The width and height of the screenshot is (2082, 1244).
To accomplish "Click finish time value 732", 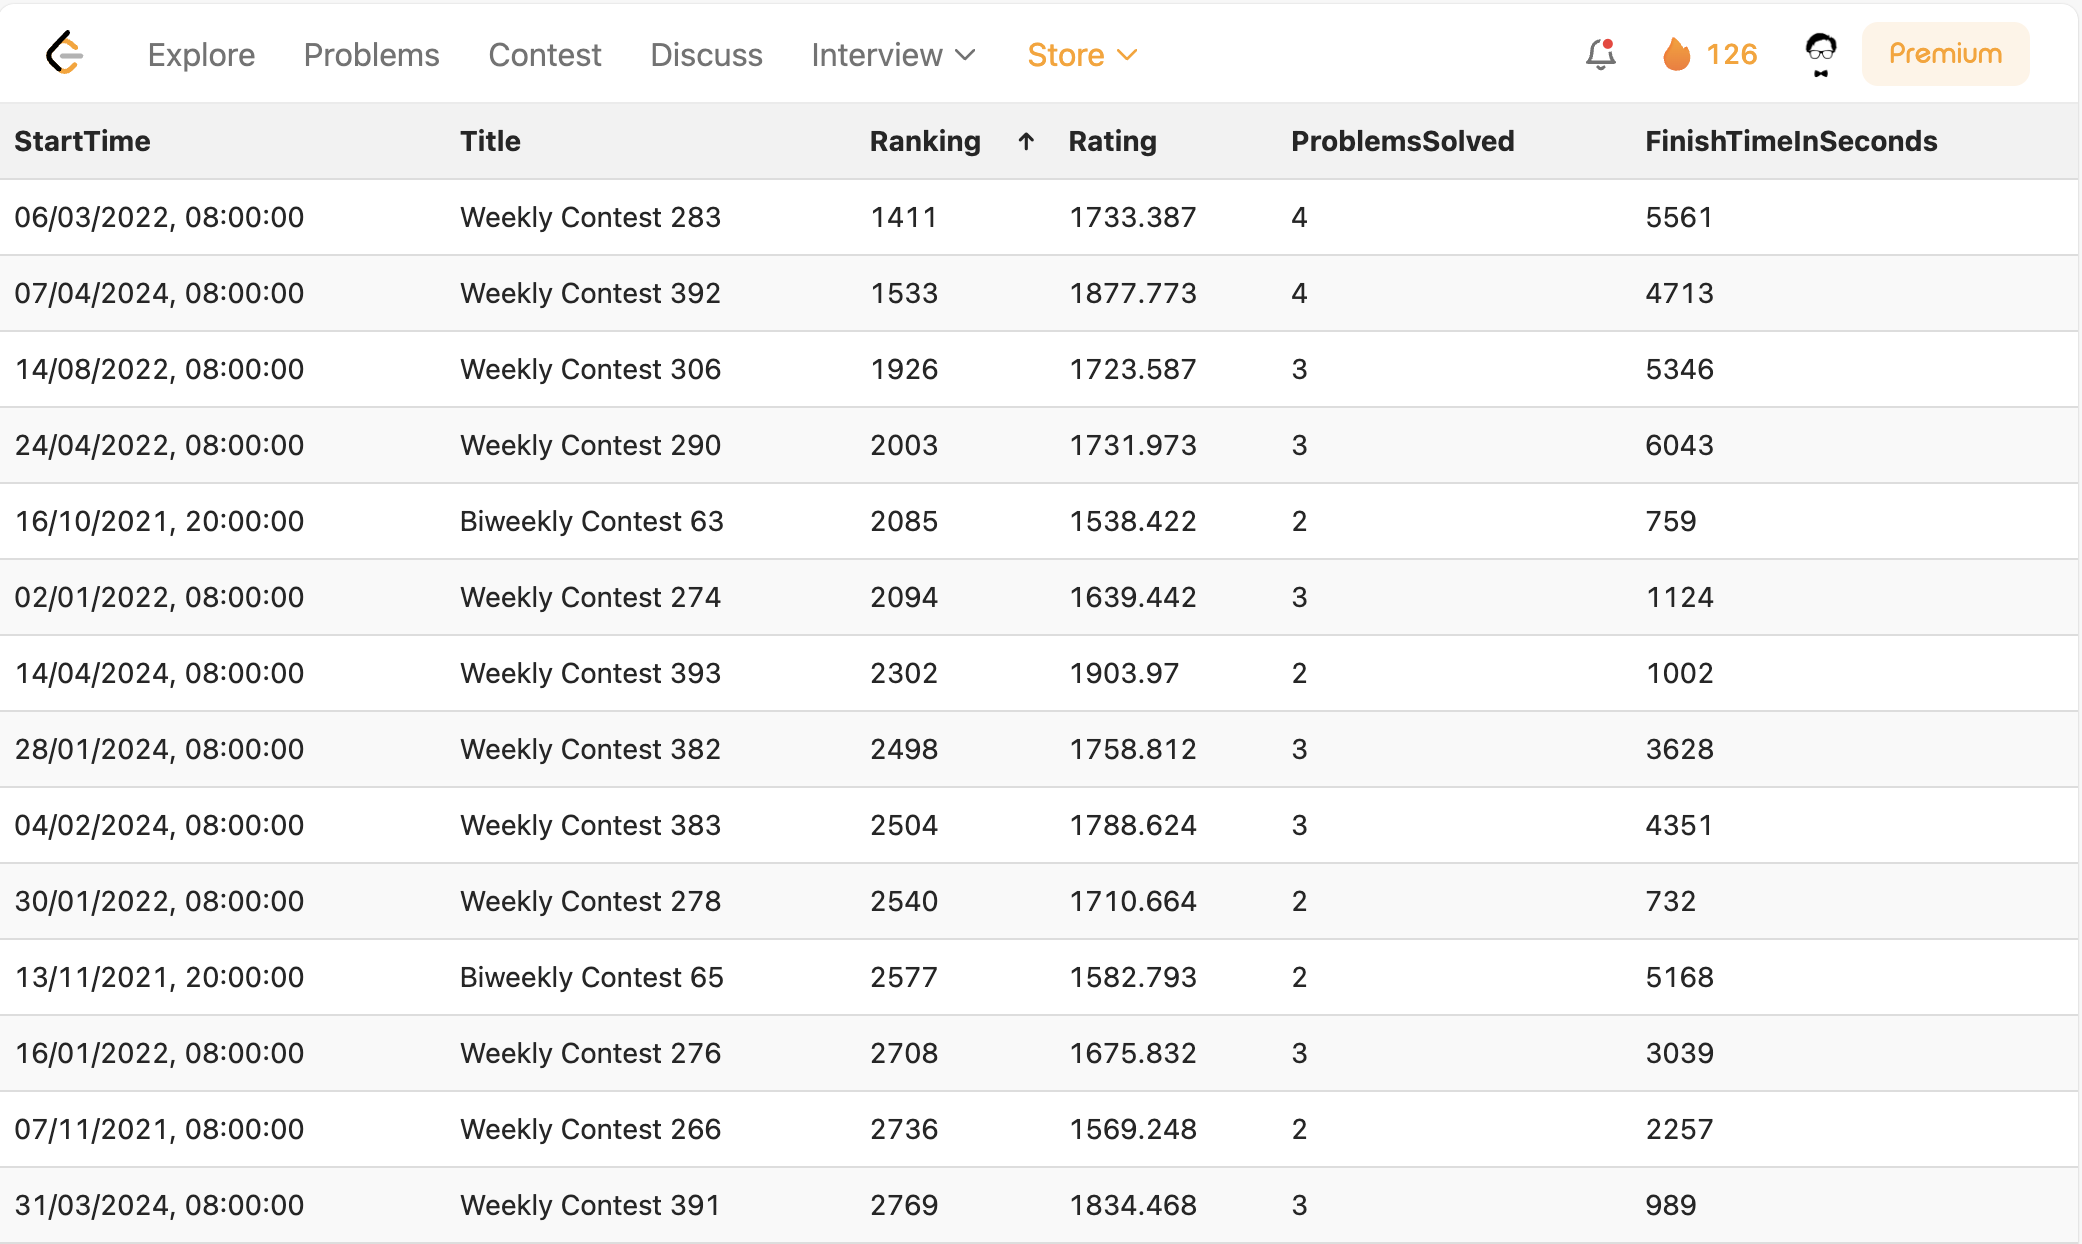I will (x=1671, y=901).
